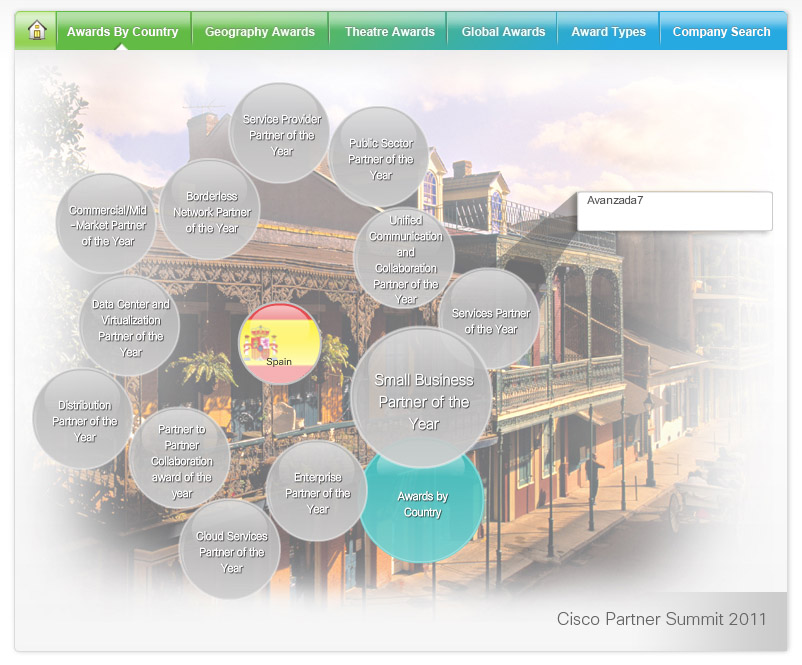Choose Distribution Partner of the Year bubble
Viewport: 802px width, 665px height.
(x=84, y=420)
